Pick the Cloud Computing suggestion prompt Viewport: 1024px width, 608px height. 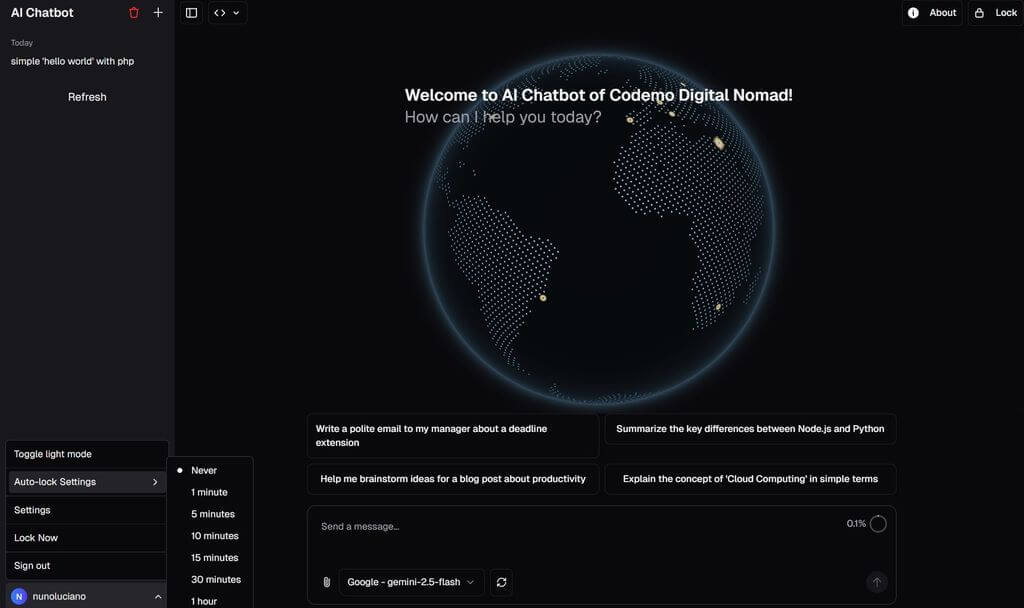[750, 479]
